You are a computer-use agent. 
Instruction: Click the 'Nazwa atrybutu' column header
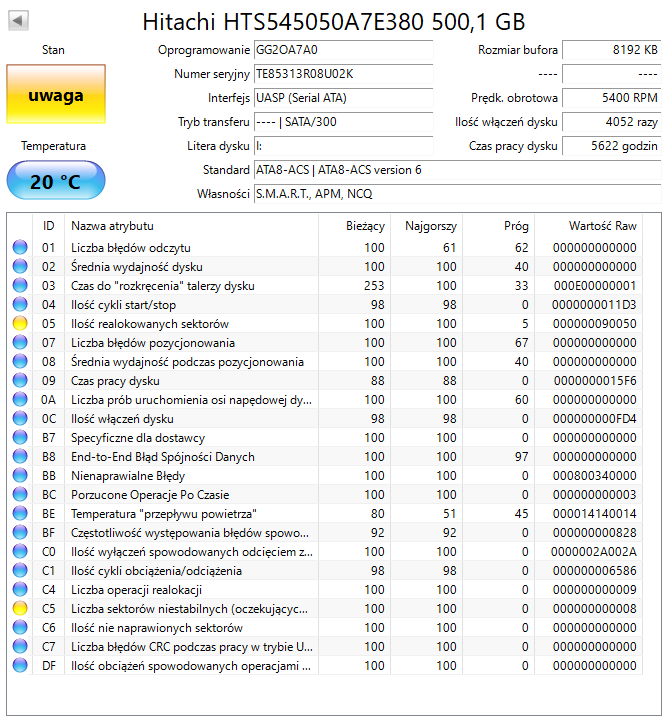pyautogui.click(x=191, y=226)
